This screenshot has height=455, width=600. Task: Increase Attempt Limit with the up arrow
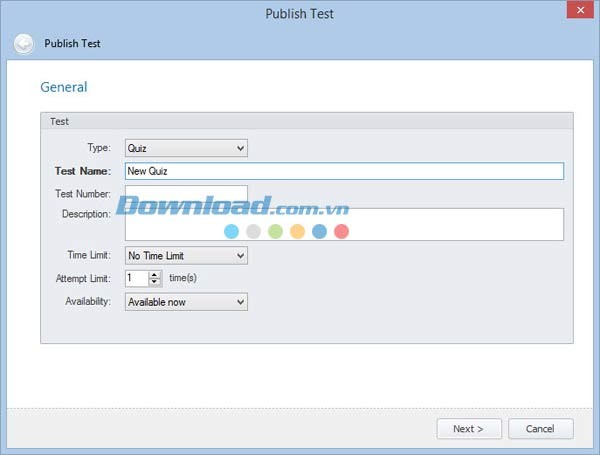(x=155, y=275)
